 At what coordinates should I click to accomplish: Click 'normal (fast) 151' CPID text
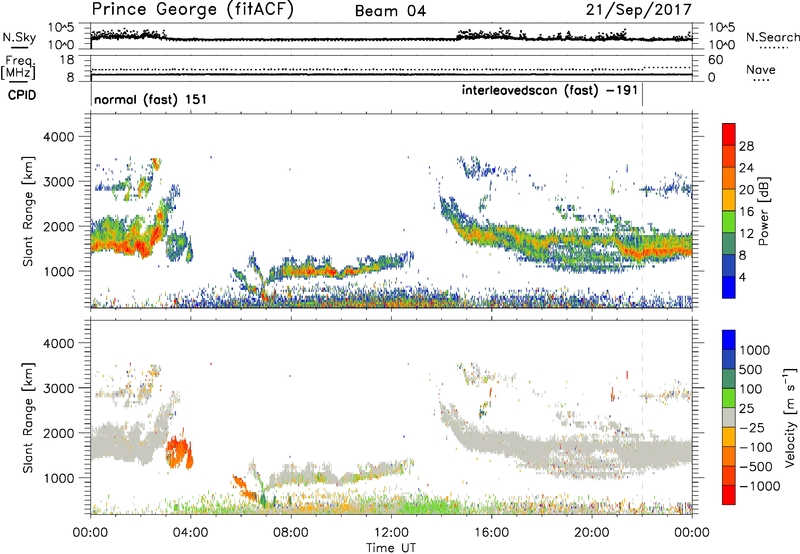pos(151,99)
